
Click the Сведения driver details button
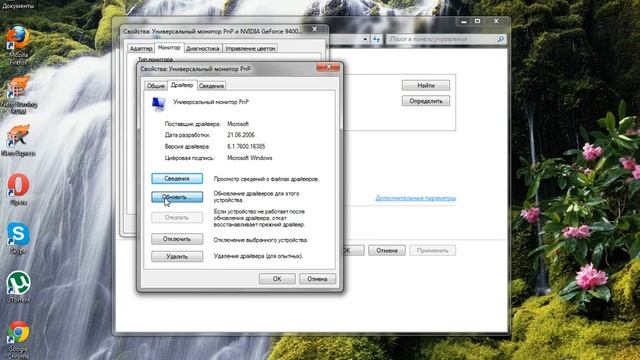177,178
